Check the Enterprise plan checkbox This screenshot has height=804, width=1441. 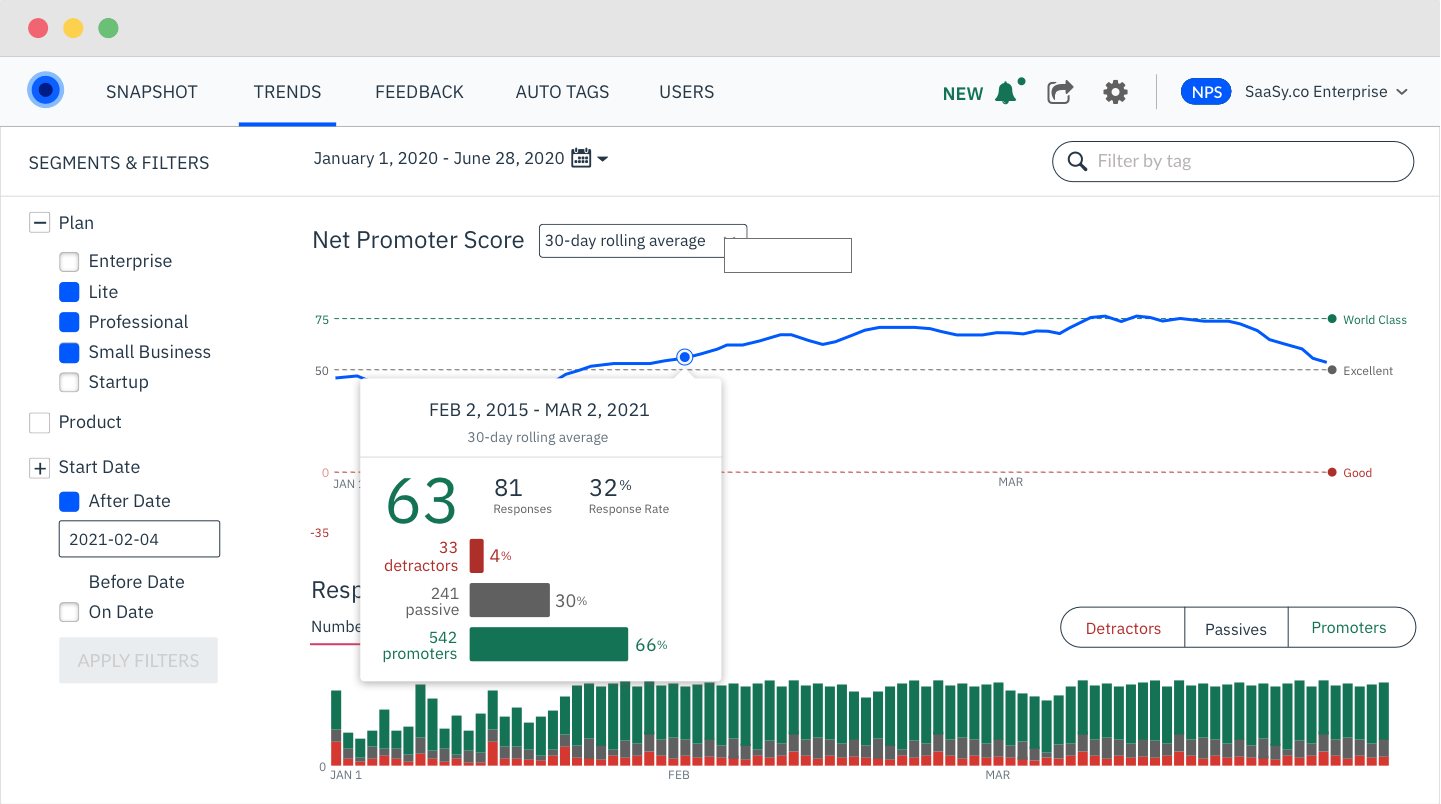[x=69, y=262]
